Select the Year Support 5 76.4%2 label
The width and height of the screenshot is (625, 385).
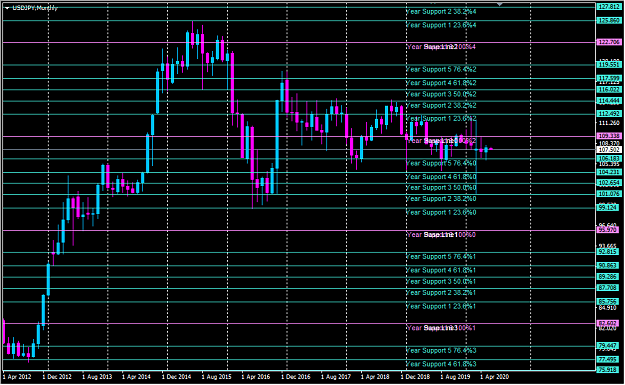(441, 69)
